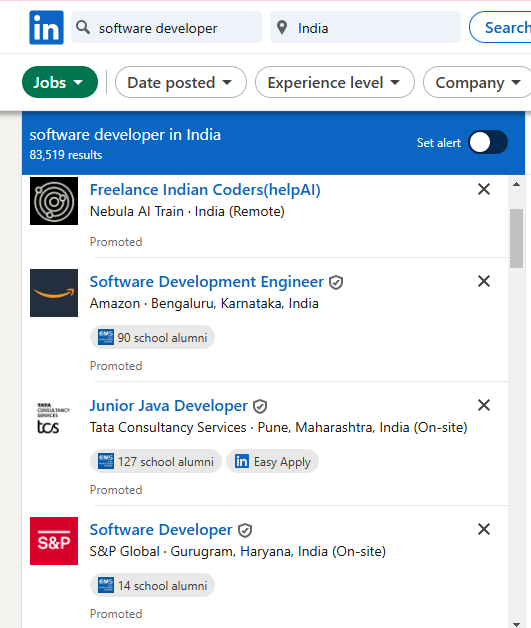531x628 pixels.
Task: Open Freelance Indian Coders(helpAI) job
Action: [x=205, y=190]
